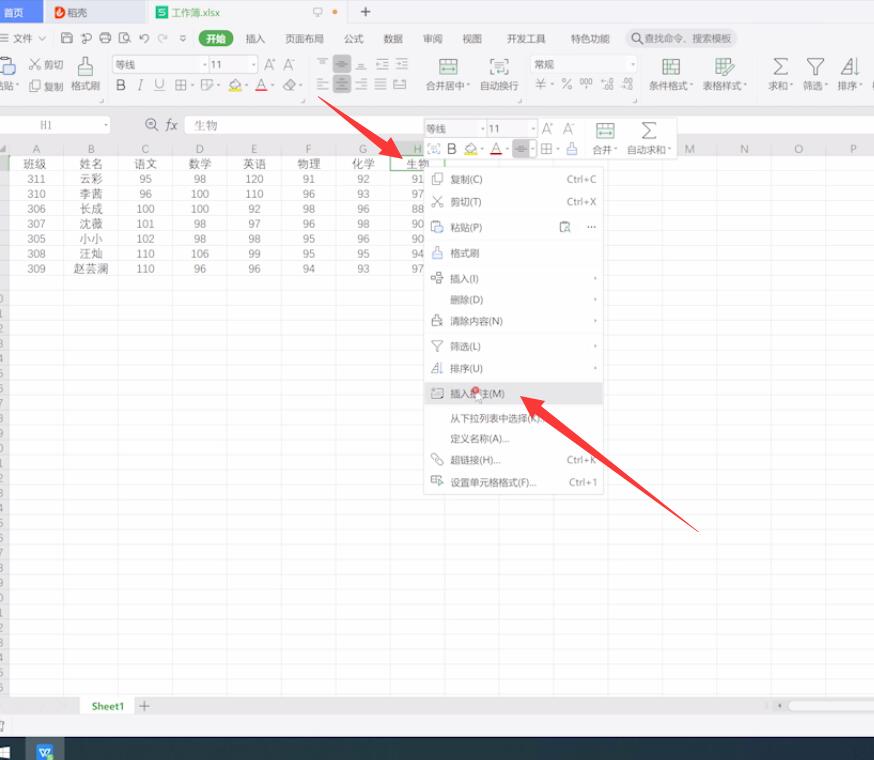874x760 pixels.
Task: Click the Print icon in quick toolbar
Action: coord(105,38)
